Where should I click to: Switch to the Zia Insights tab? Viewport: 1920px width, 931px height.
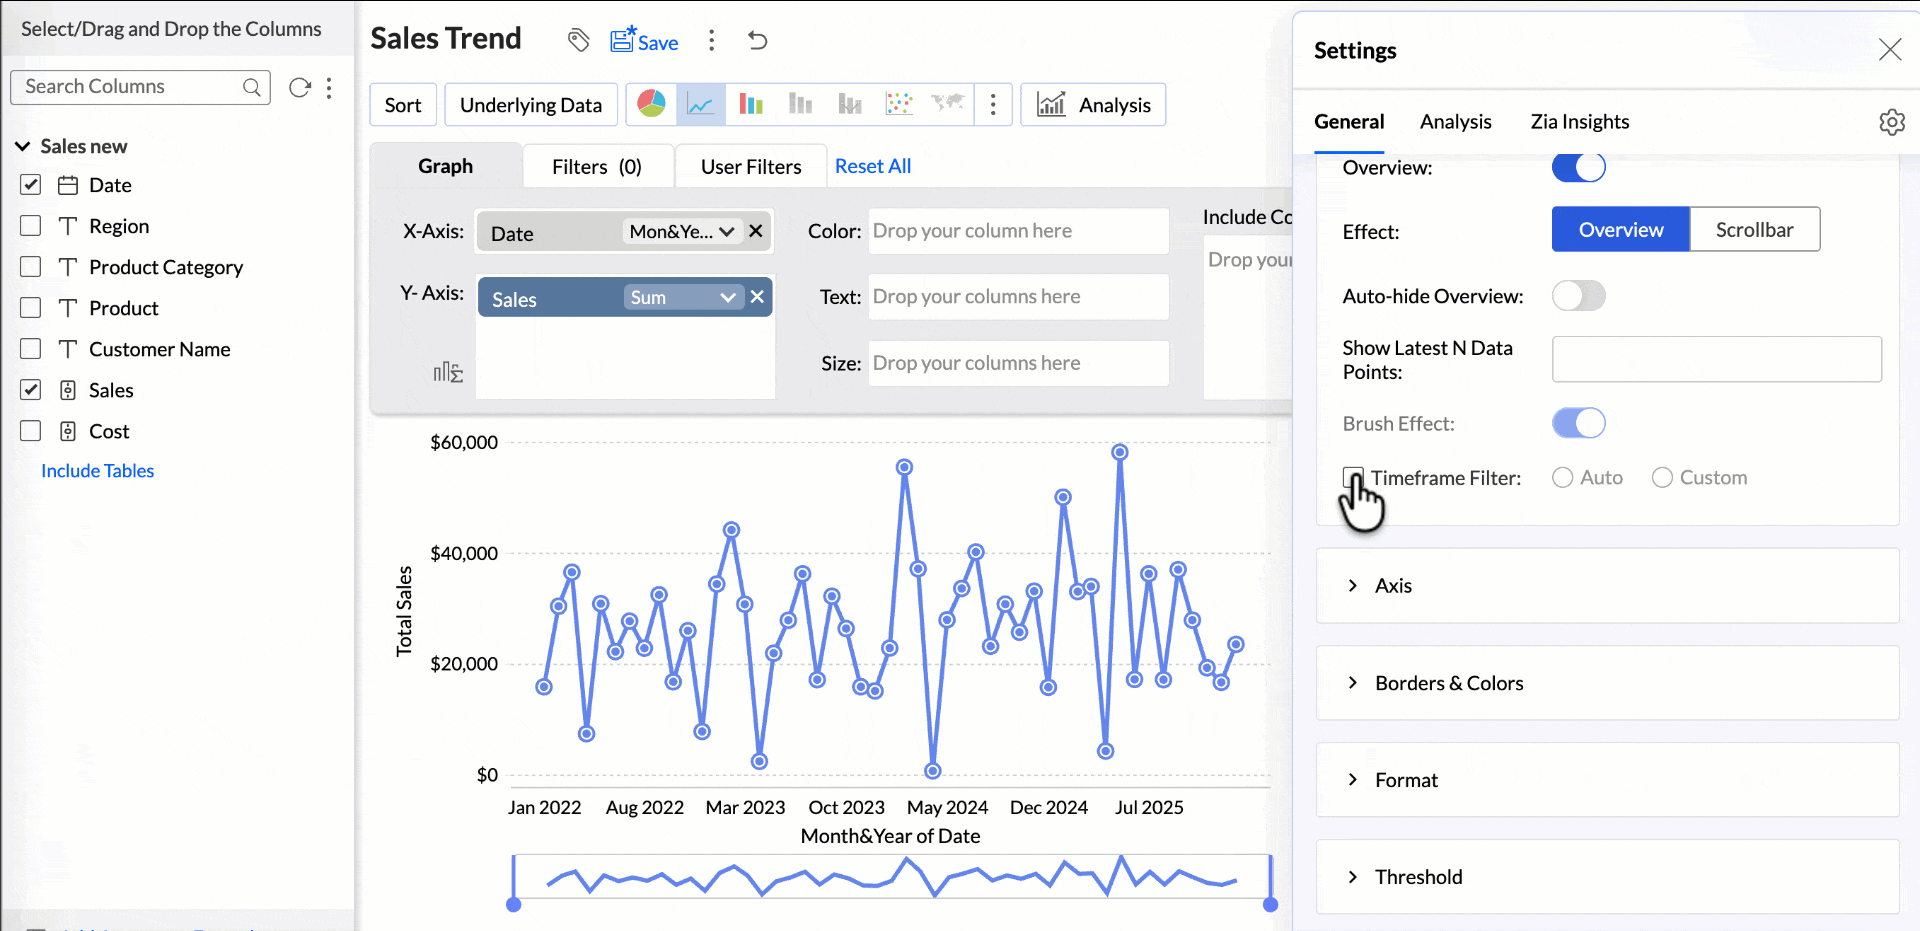pos(1579,122)
